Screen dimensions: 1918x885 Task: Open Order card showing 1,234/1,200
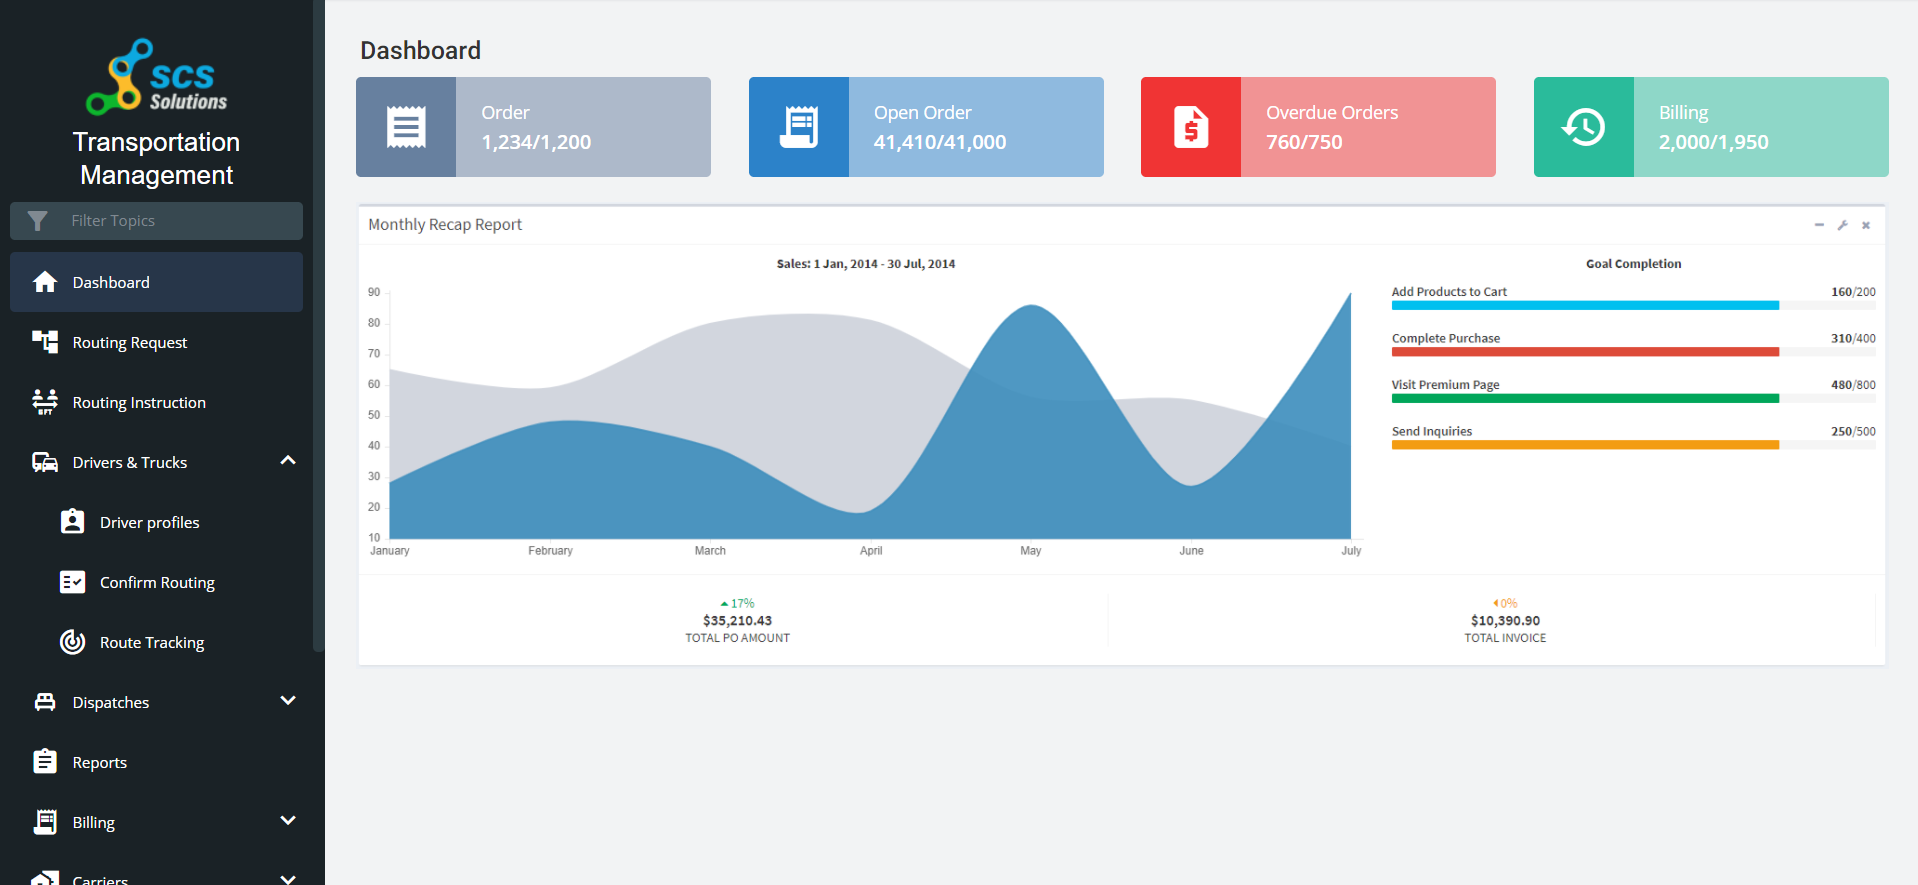click(x=533, y=127)
